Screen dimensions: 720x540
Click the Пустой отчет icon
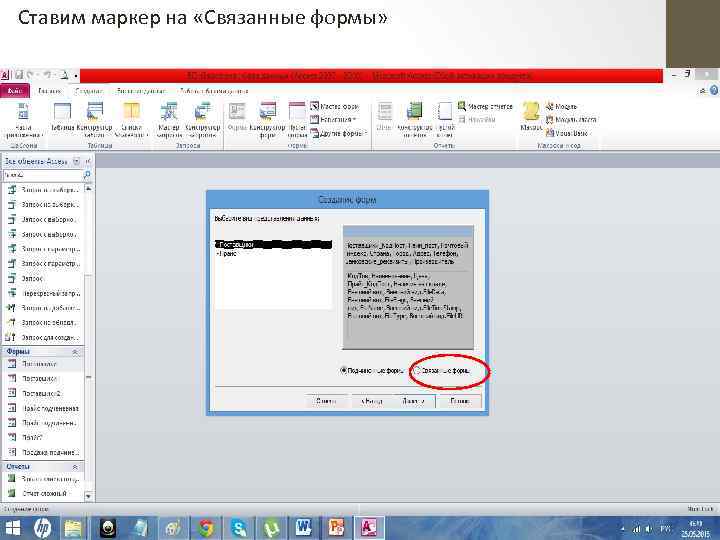coord(444,120)
